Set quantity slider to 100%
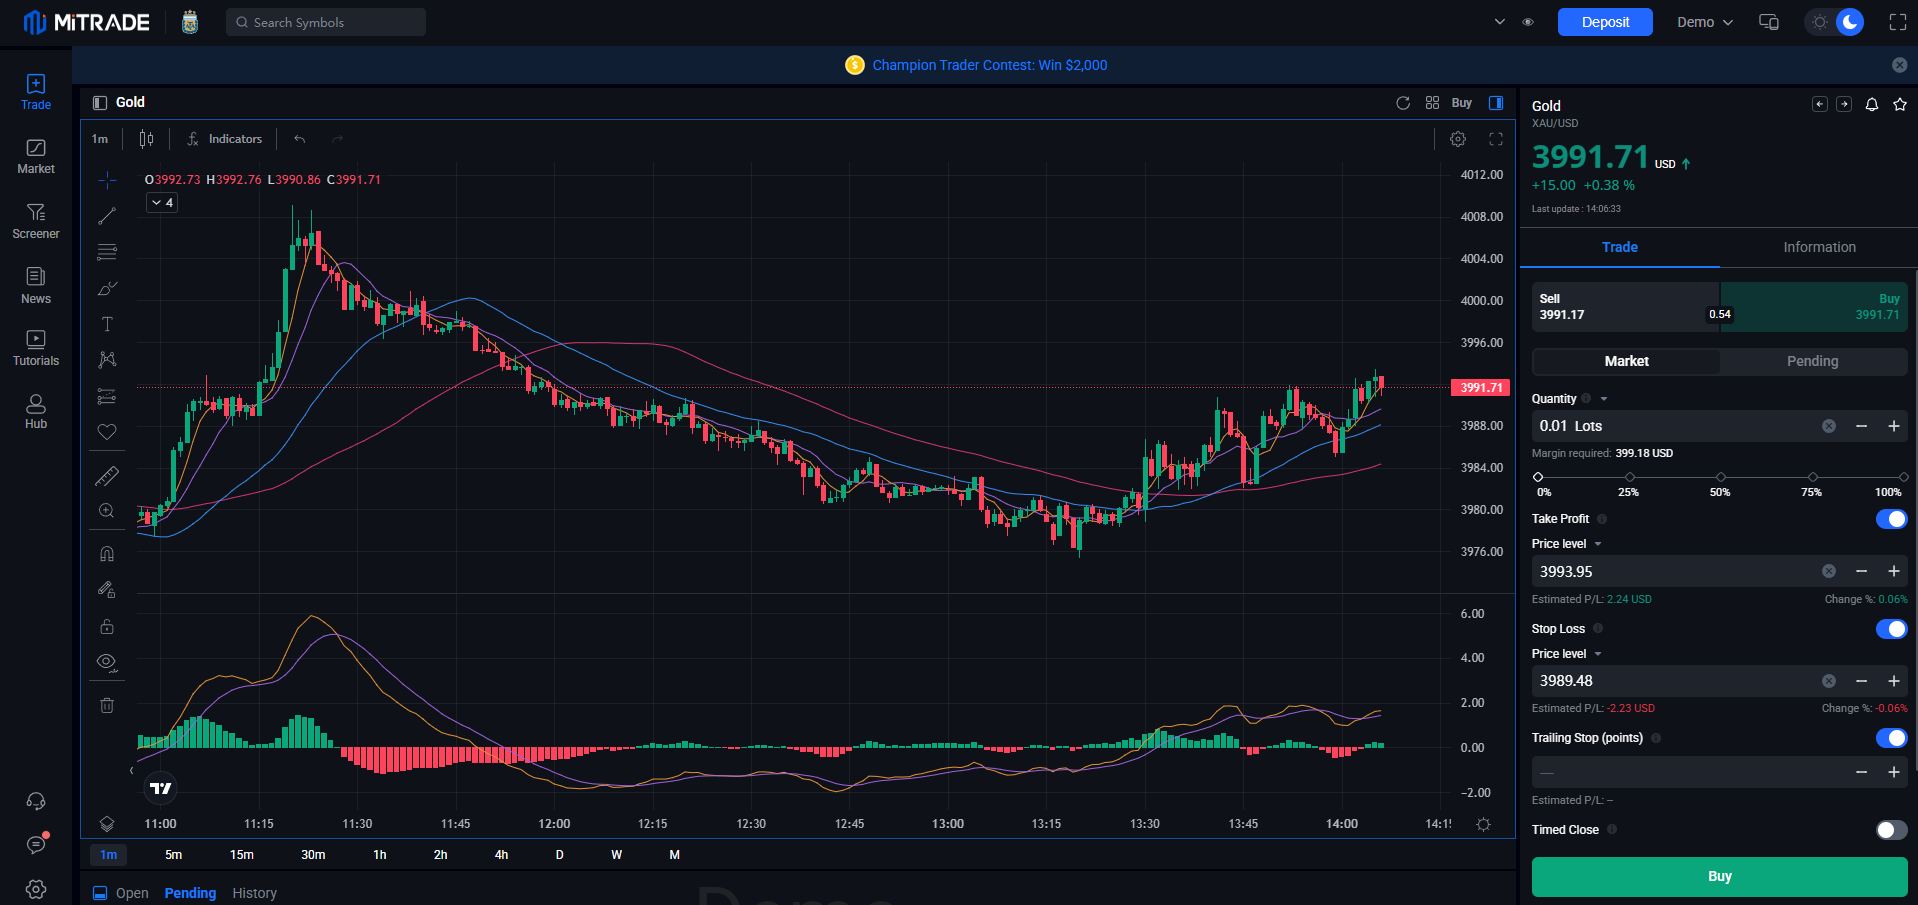This screenshot has height=905, width=1918. pos(1903,477)
